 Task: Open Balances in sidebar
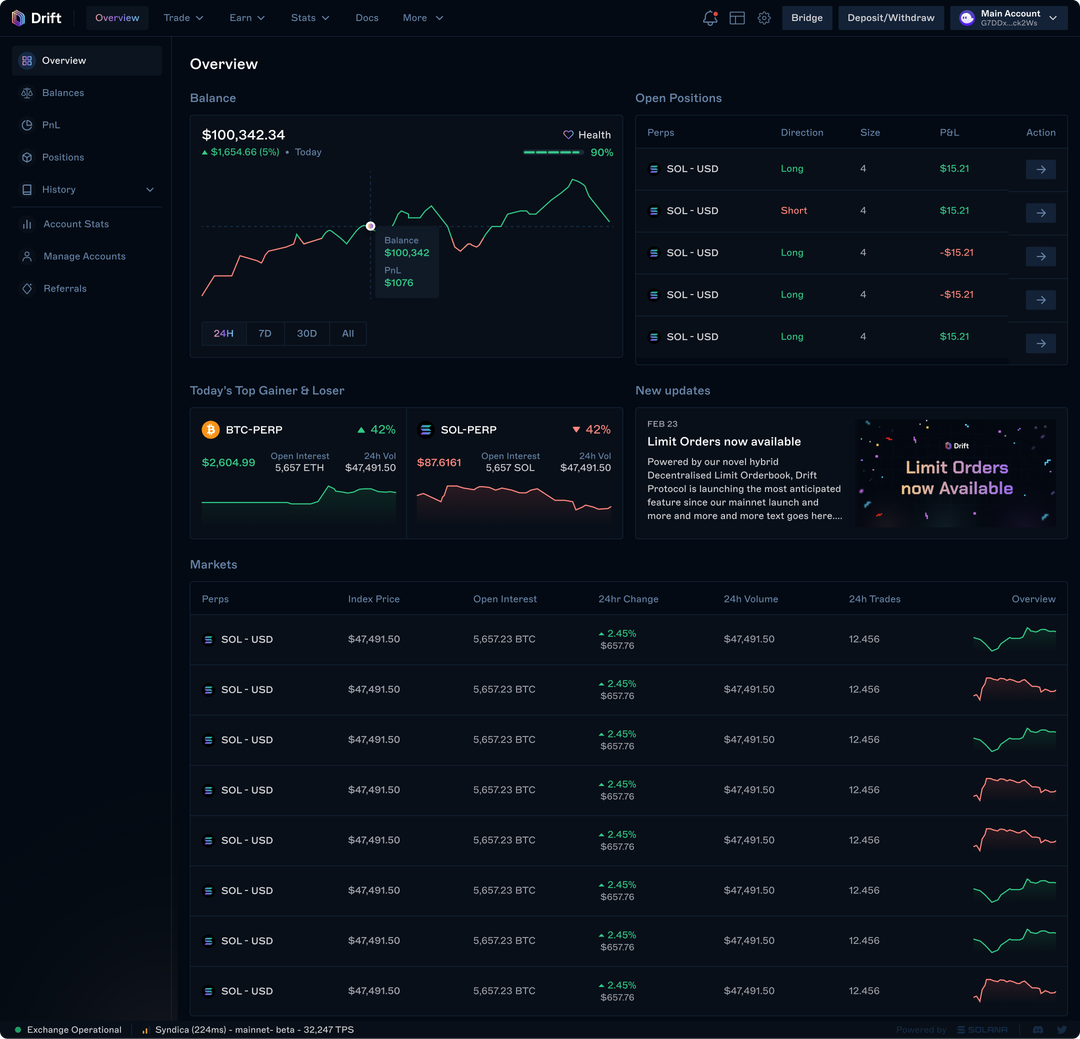[87, 93]
